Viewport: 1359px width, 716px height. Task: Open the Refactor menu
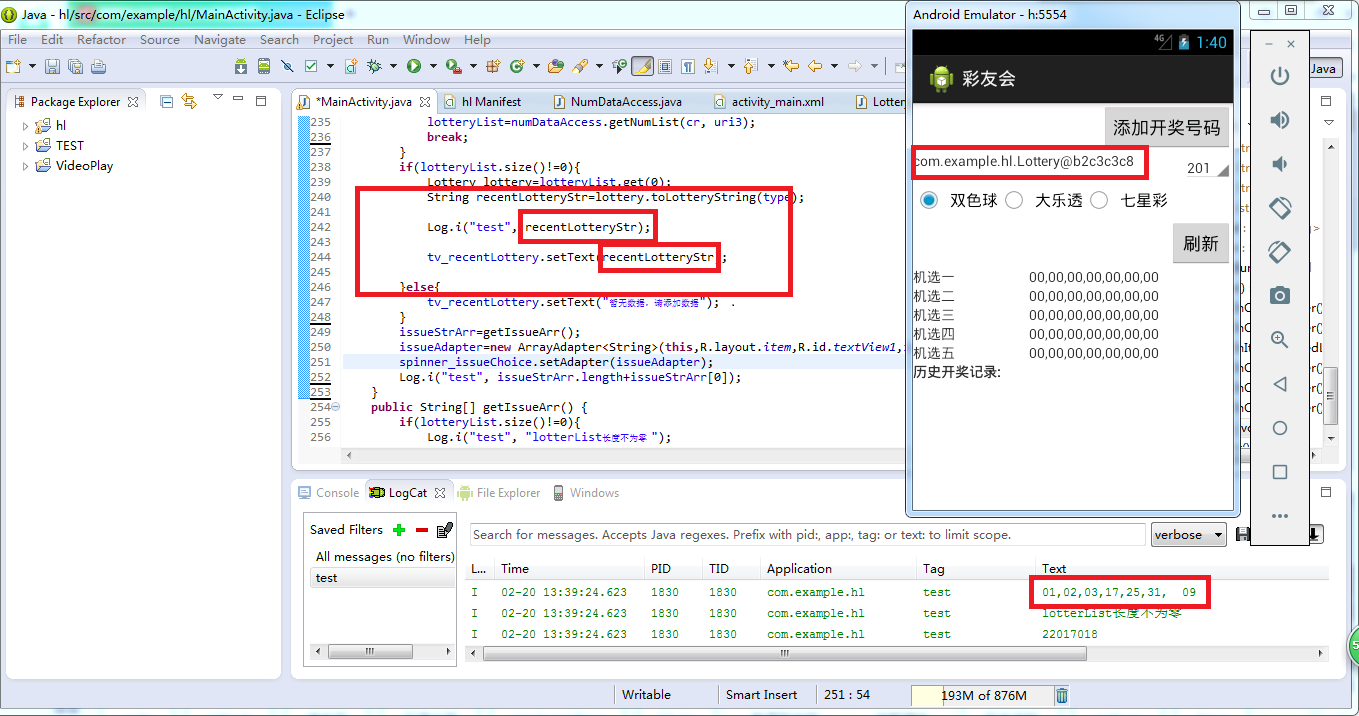[102, 40]
